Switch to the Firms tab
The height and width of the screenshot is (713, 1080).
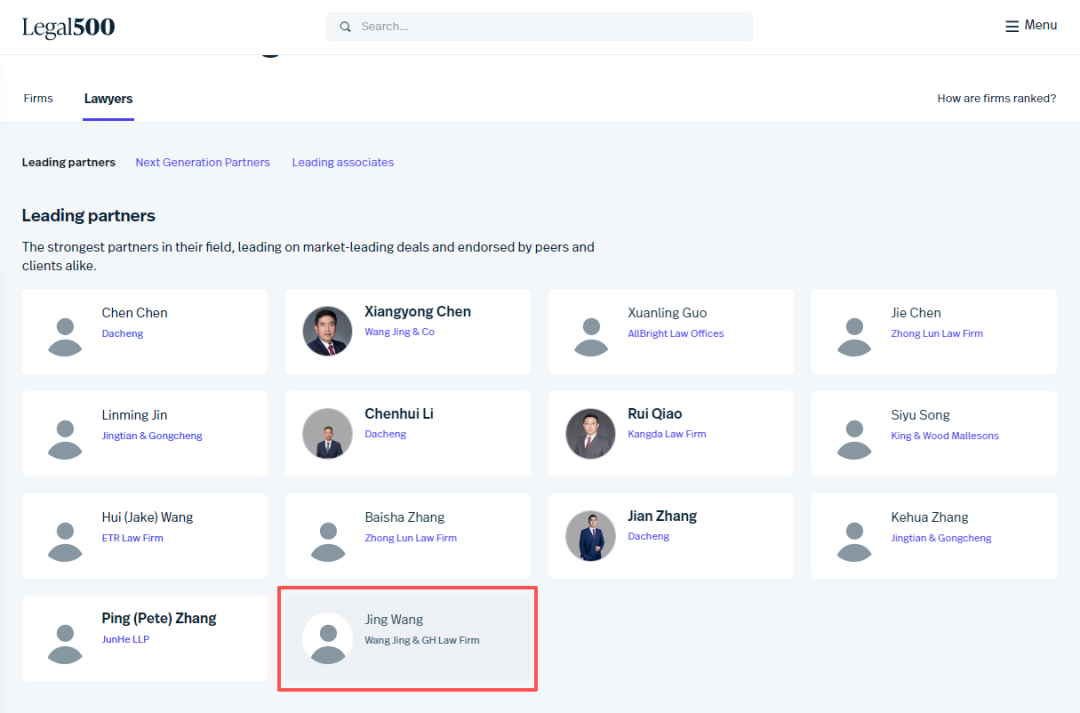38,99
